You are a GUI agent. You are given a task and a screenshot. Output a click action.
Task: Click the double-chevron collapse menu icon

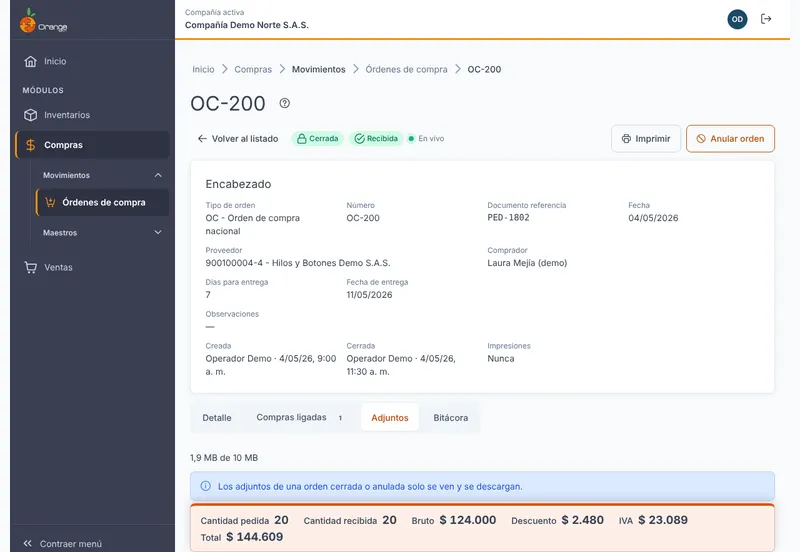tap(28, 544)
